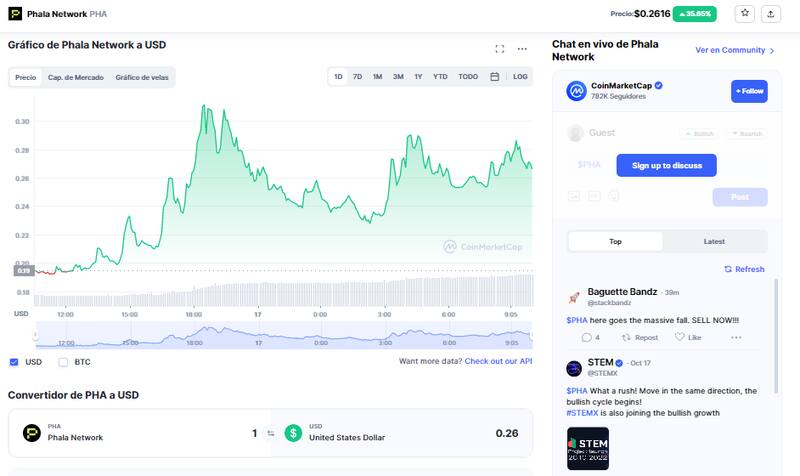
Task: Click the chart range slider's left handle
Action: [x=37, y=336]
